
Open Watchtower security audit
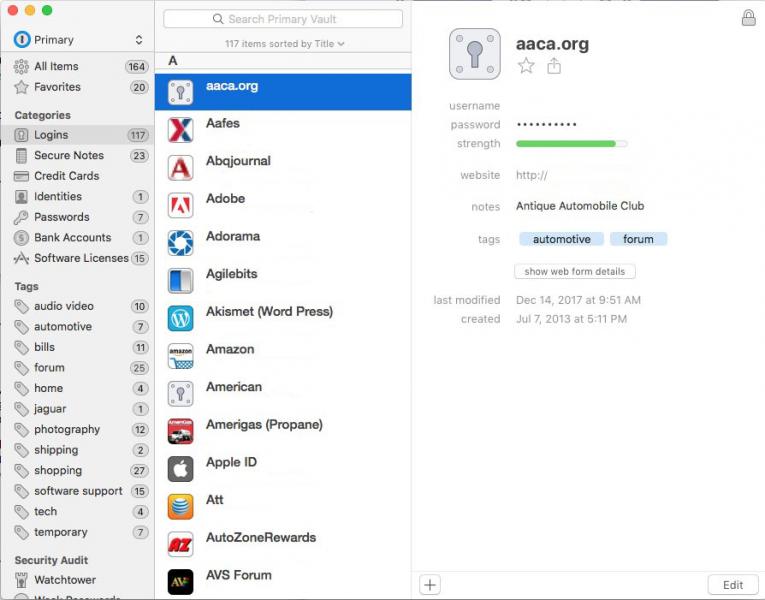coord(78,580)
